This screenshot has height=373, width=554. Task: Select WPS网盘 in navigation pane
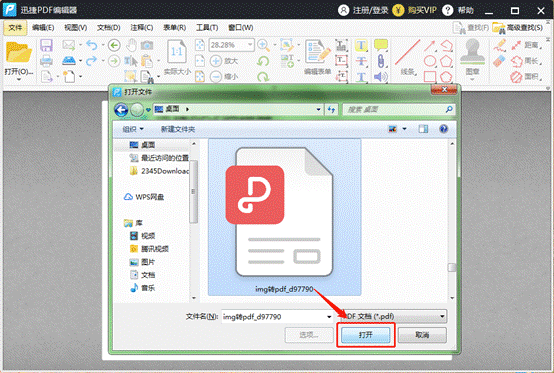pos(144,197)
